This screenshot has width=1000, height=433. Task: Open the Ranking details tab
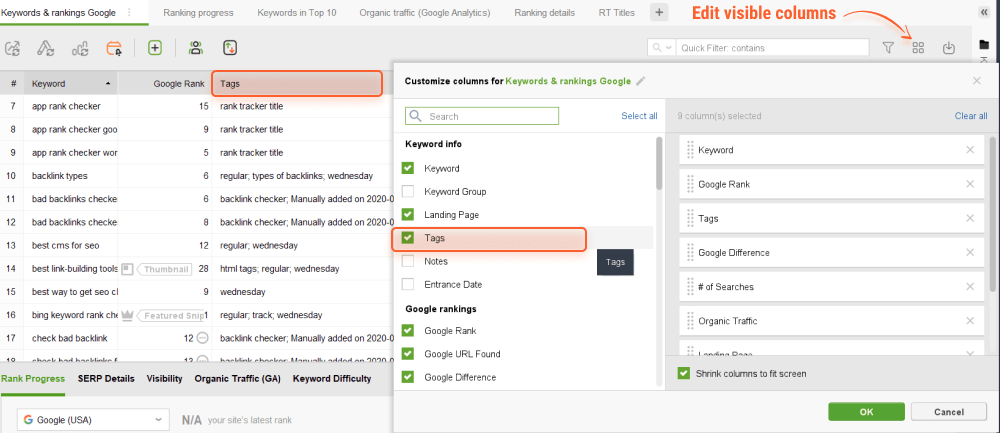(x=544, y=12)
